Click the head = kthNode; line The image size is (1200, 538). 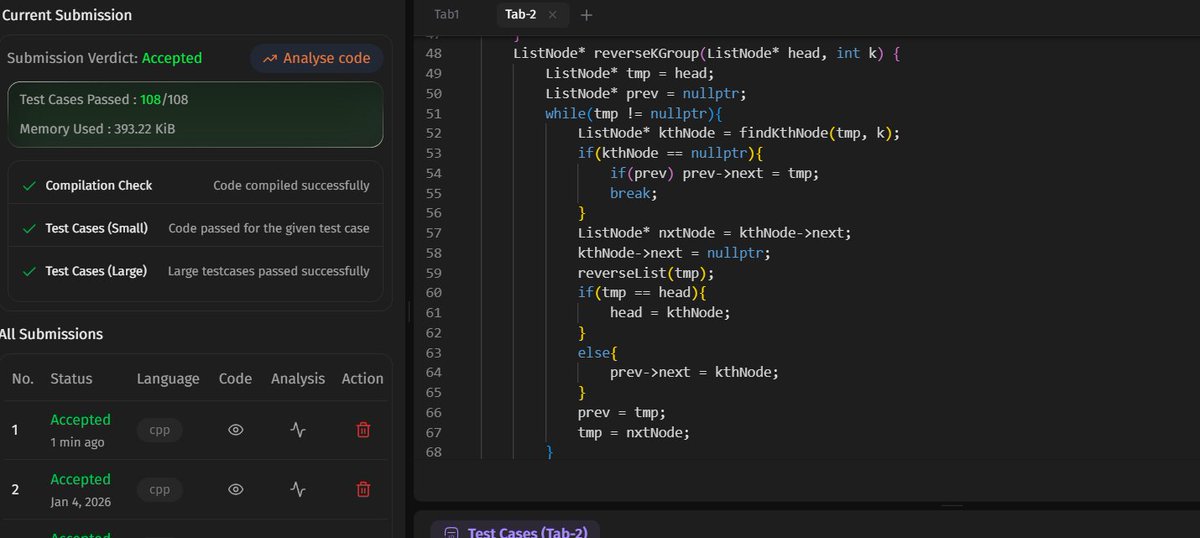[670, 312]
